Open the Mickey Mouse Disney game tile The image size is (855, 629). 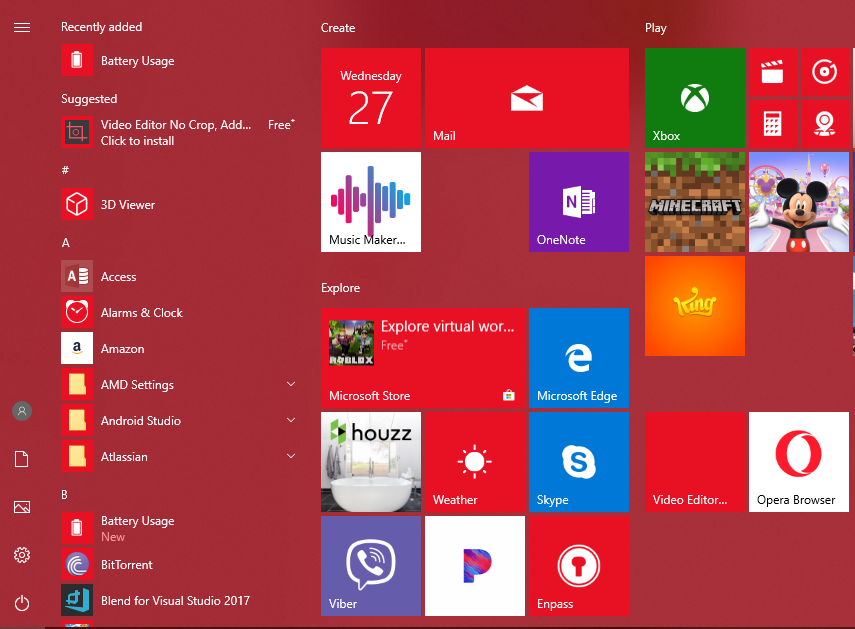pos(799,202)
